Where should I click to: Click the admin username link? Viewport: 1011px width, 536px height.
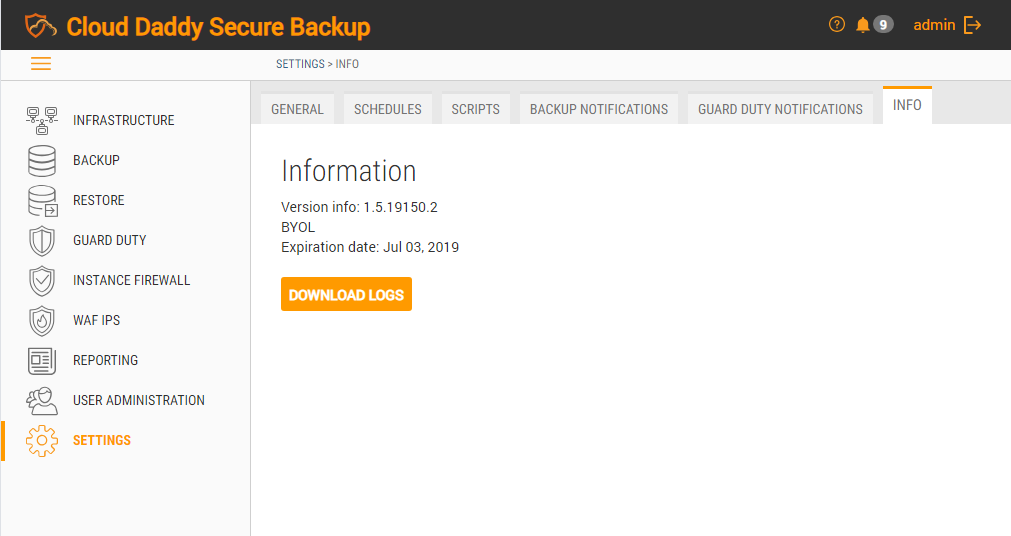[934, 25]
